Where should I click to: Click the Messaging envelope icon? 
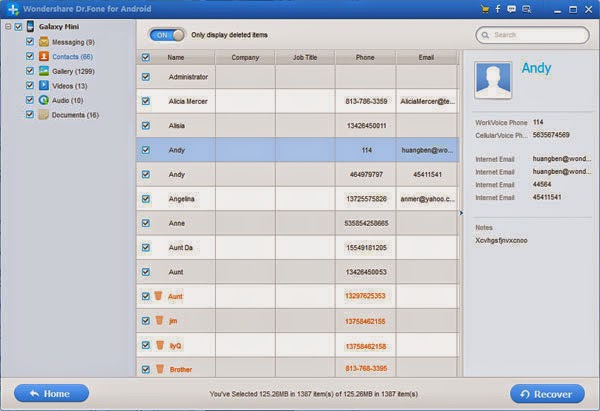(44, 41)
